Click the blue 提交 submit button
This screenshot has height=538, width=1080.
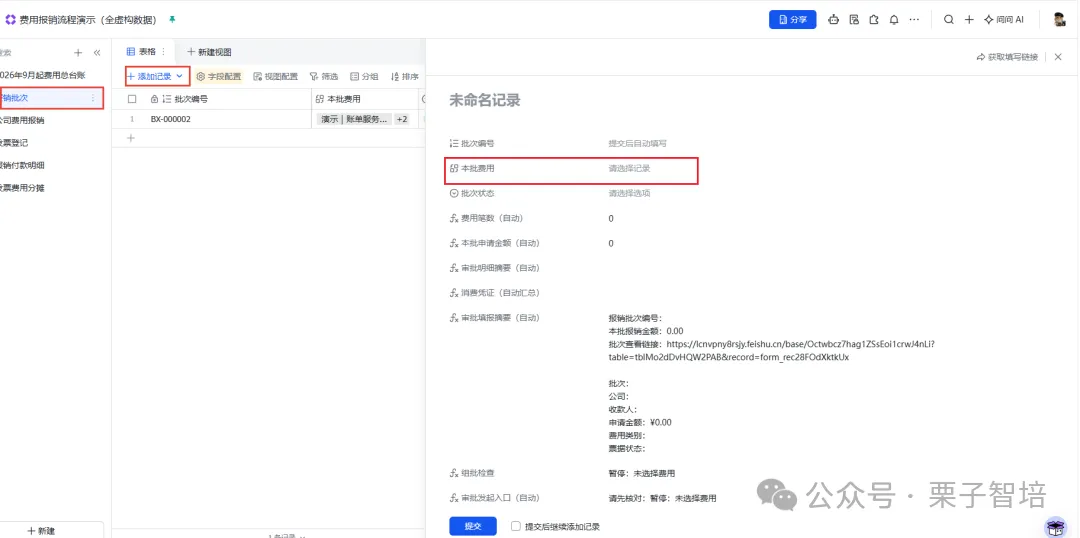pyautogui.click(x=472, y=526)
